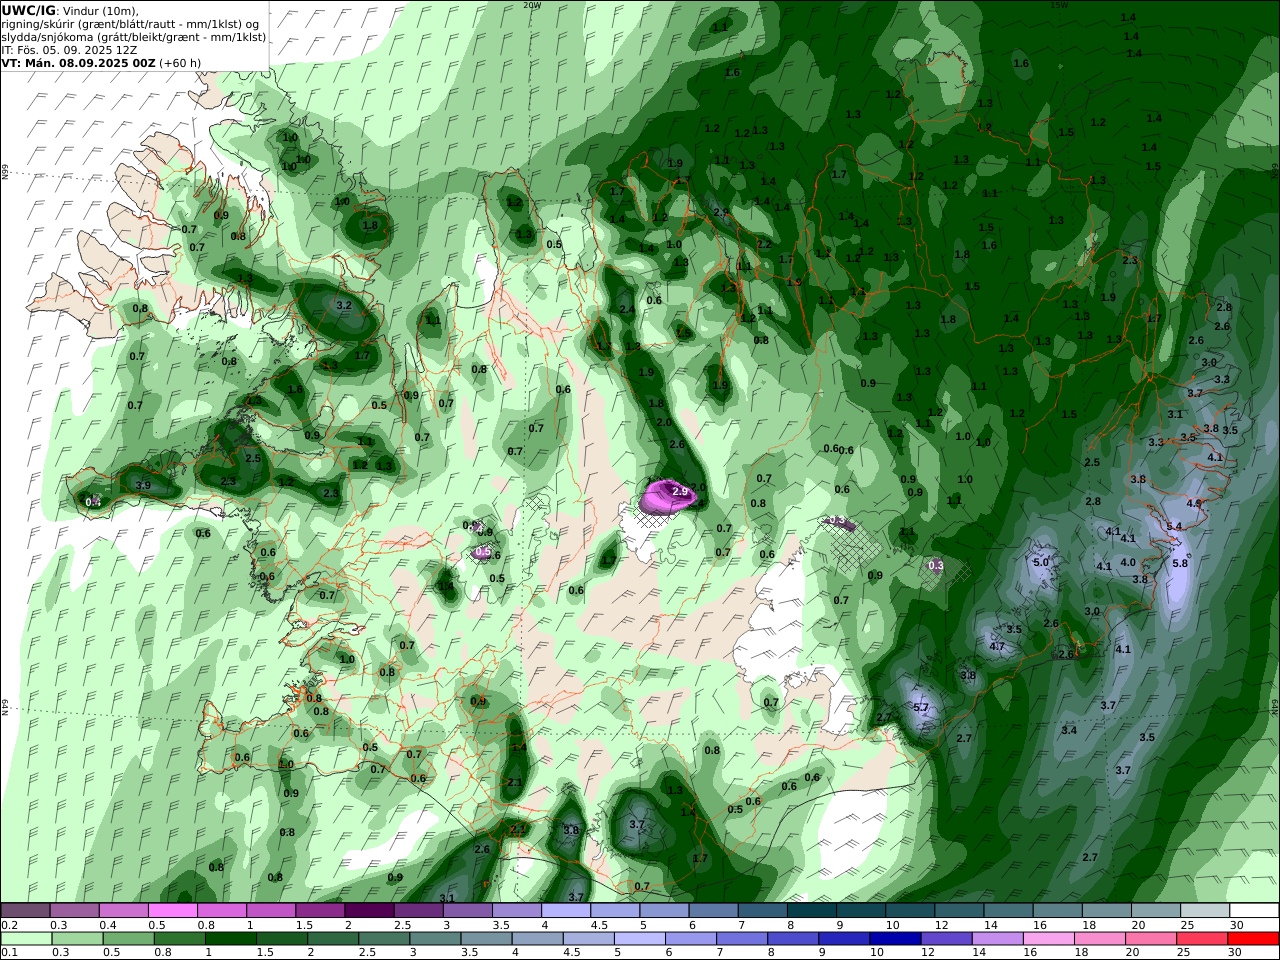Click the forest green swatch labeled 0.8 in the lower legend row
1280x960 pixels.
[x=179, y=939]
